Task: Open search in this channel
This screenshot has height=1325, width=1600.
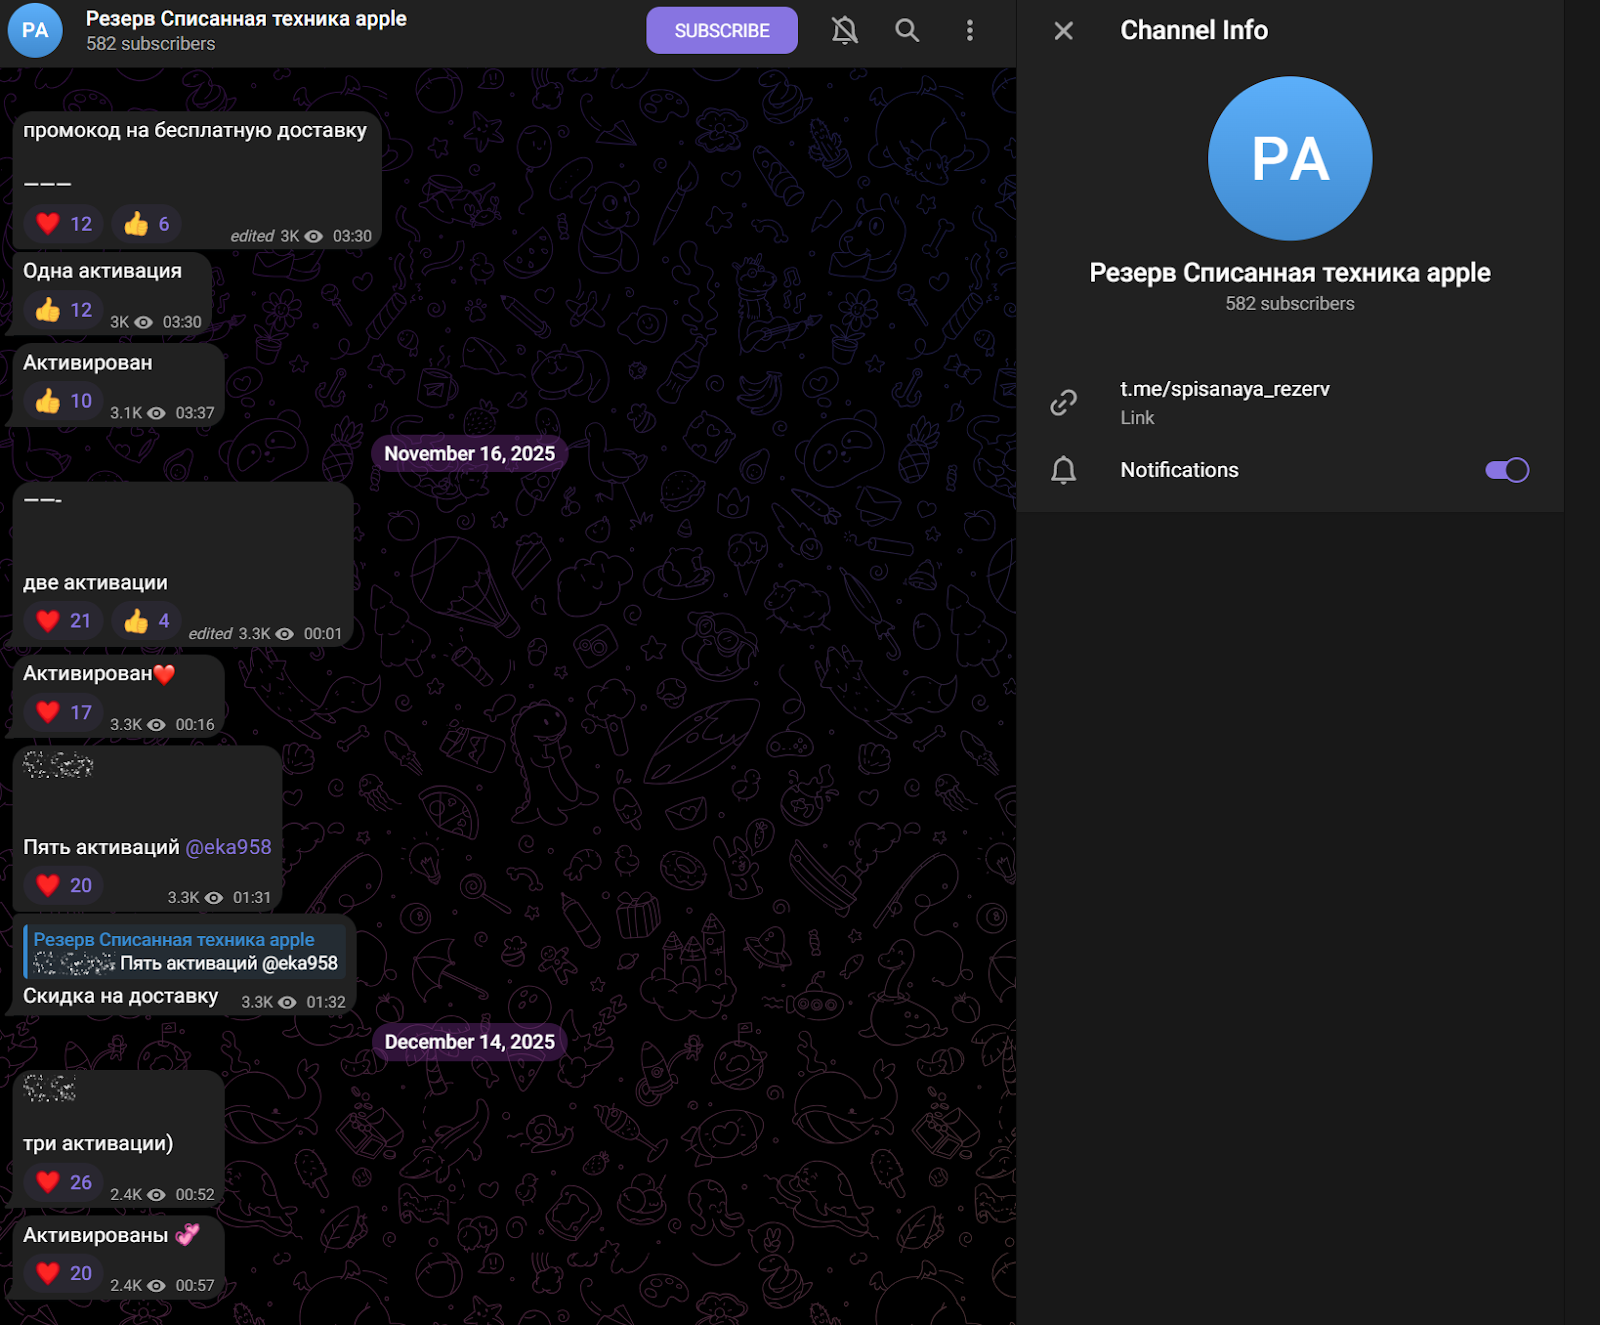Action: click(x=907, y=31)
